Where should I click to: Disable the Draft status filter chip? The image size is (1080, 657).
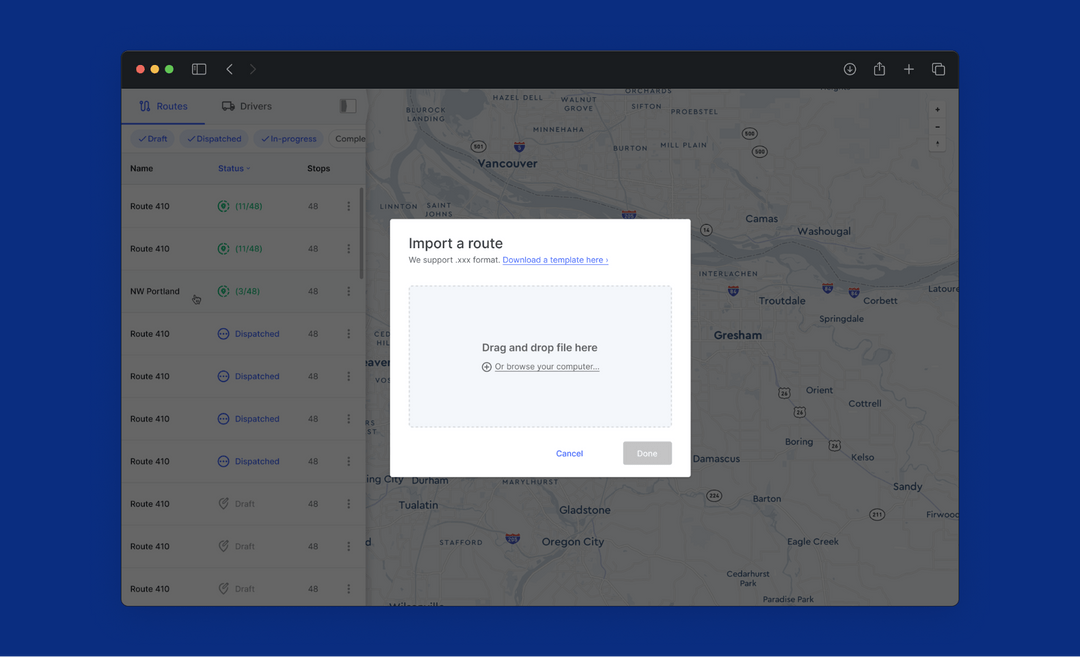coord(152,138)
